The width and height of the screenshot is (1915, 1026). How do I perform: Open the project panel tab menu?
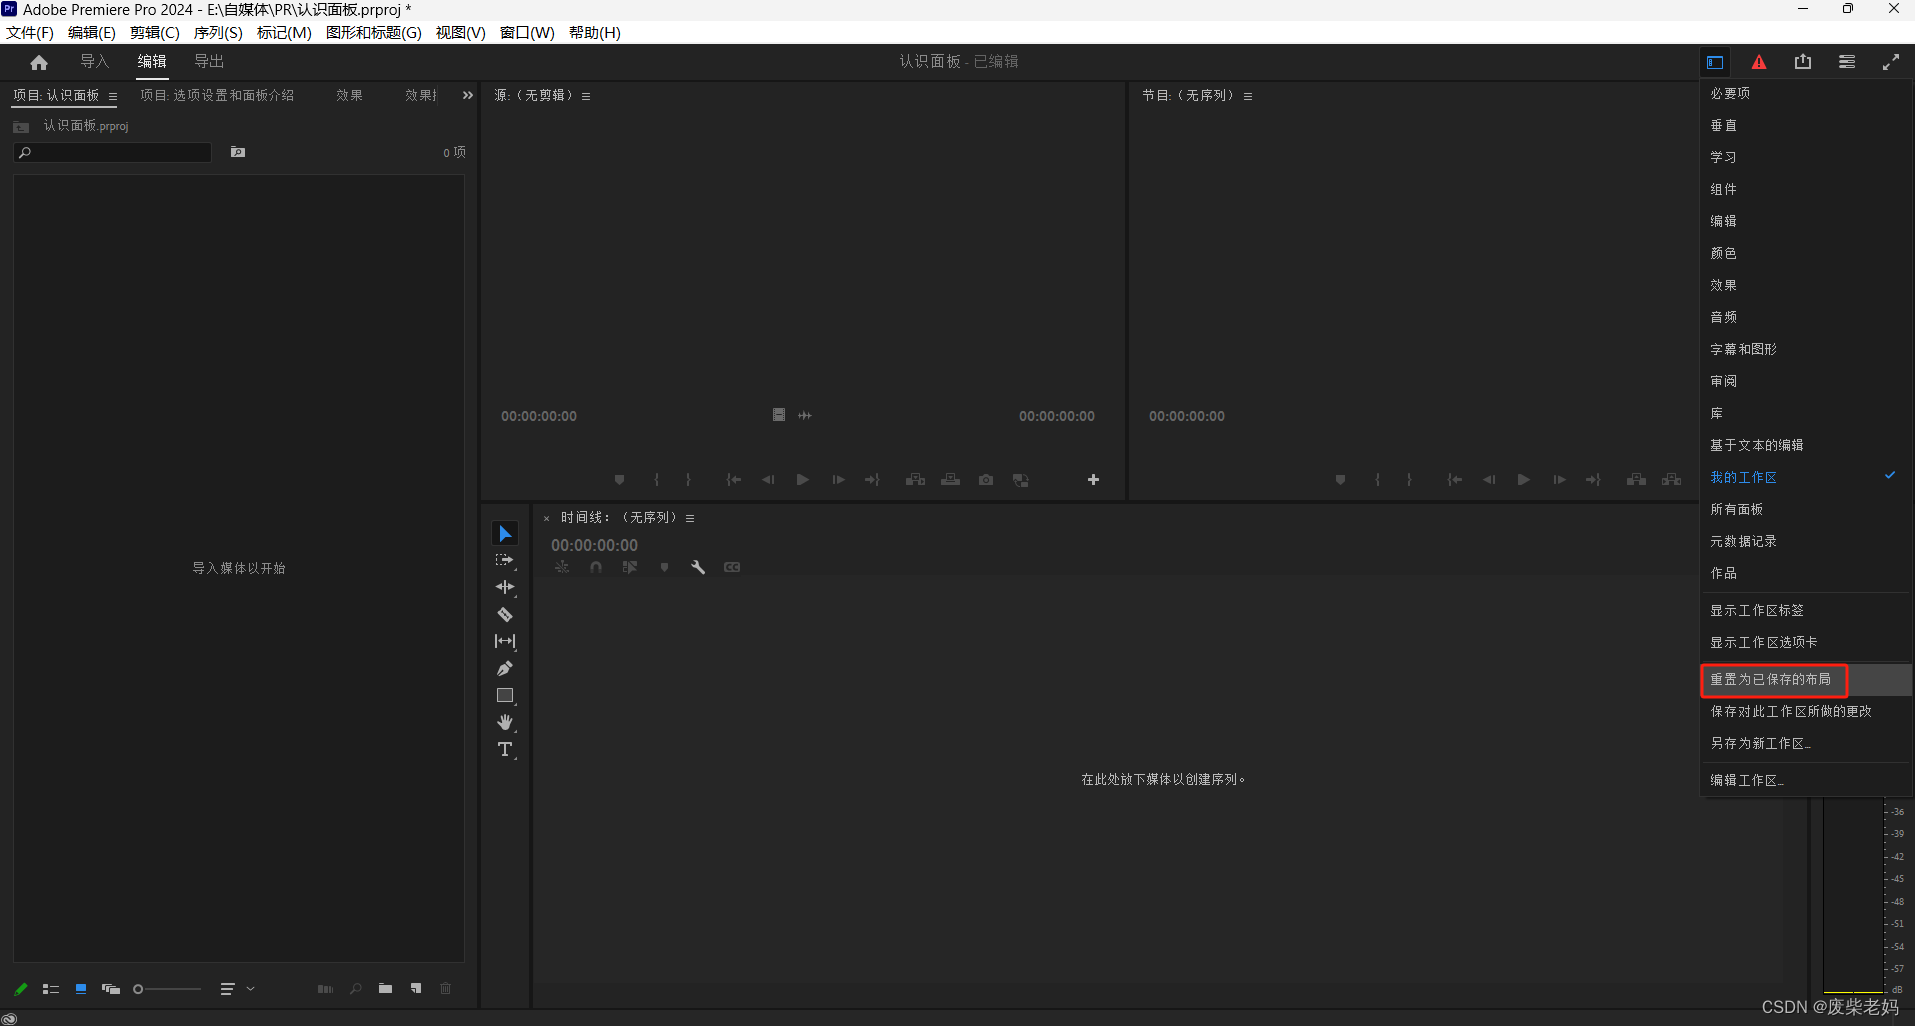coord(113,97)
